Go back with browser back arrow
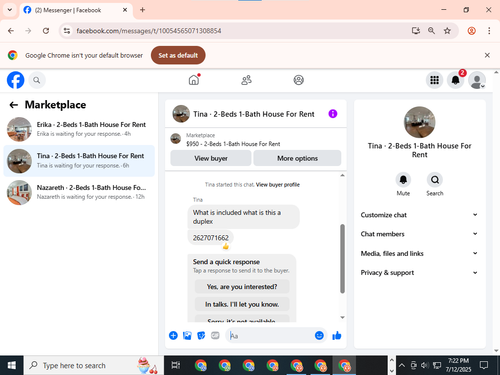Image resolution: width=500 pixels, height=375 pixels. pyautogui.click(x=11, y=31)
